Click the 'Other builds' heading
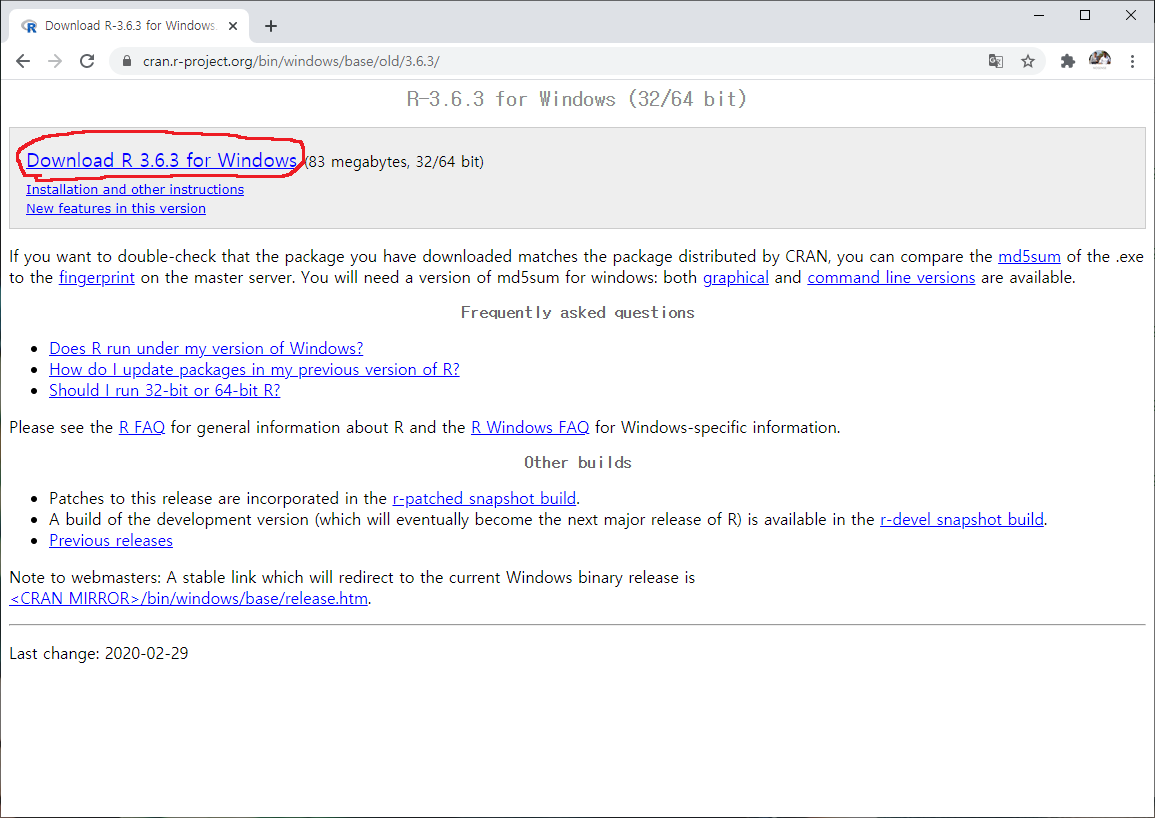 578,463
